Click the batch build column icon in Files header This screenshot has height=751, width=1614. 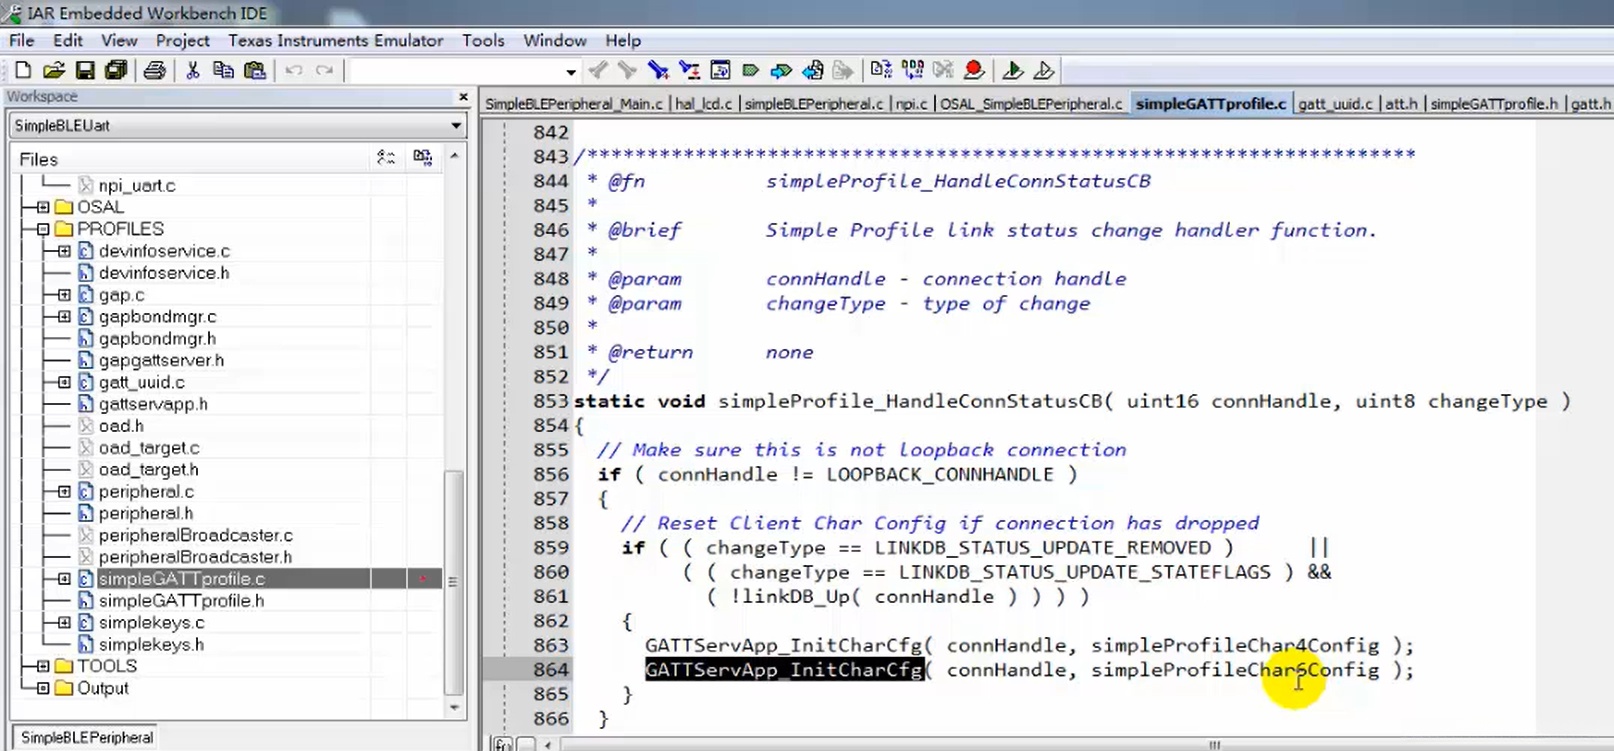[x=423, y=158]
